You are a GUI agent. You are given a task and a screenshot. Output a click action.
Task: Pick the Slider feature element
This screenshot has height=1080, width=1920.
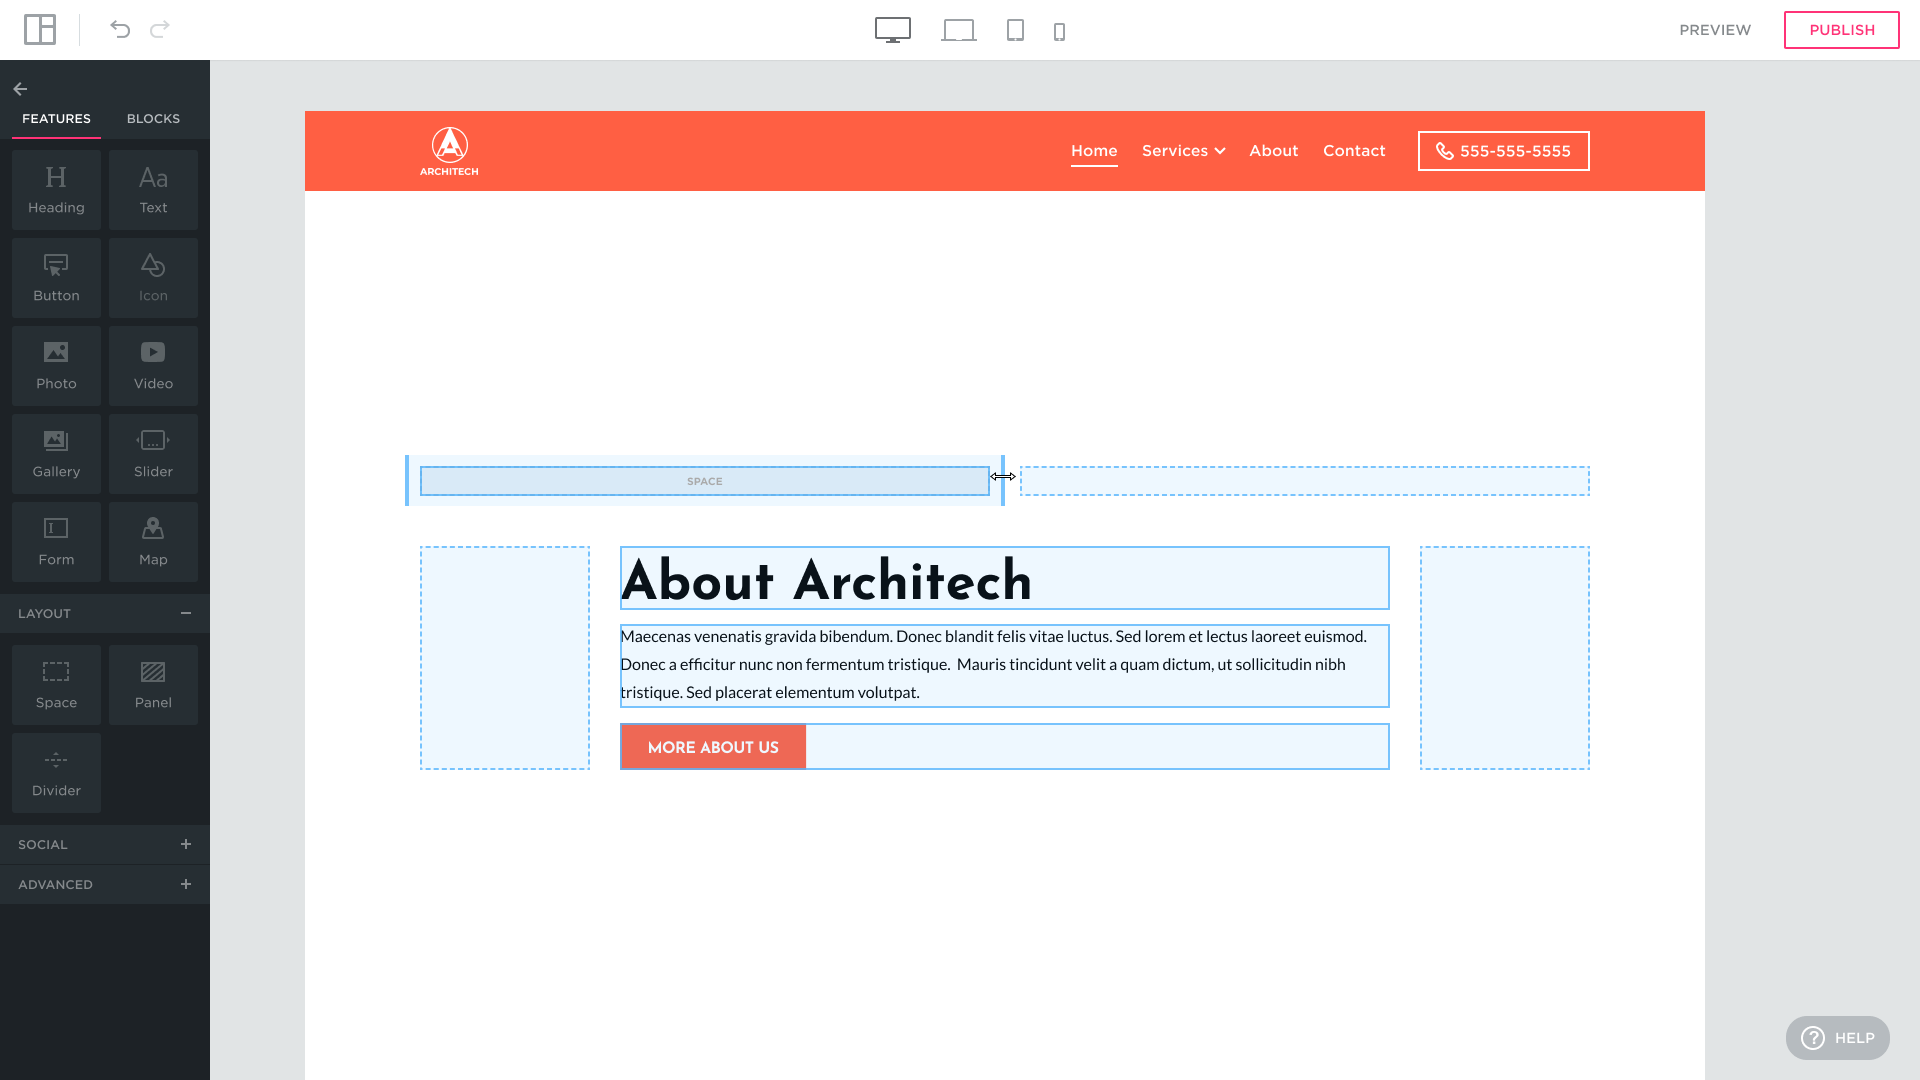coord(153,454)
